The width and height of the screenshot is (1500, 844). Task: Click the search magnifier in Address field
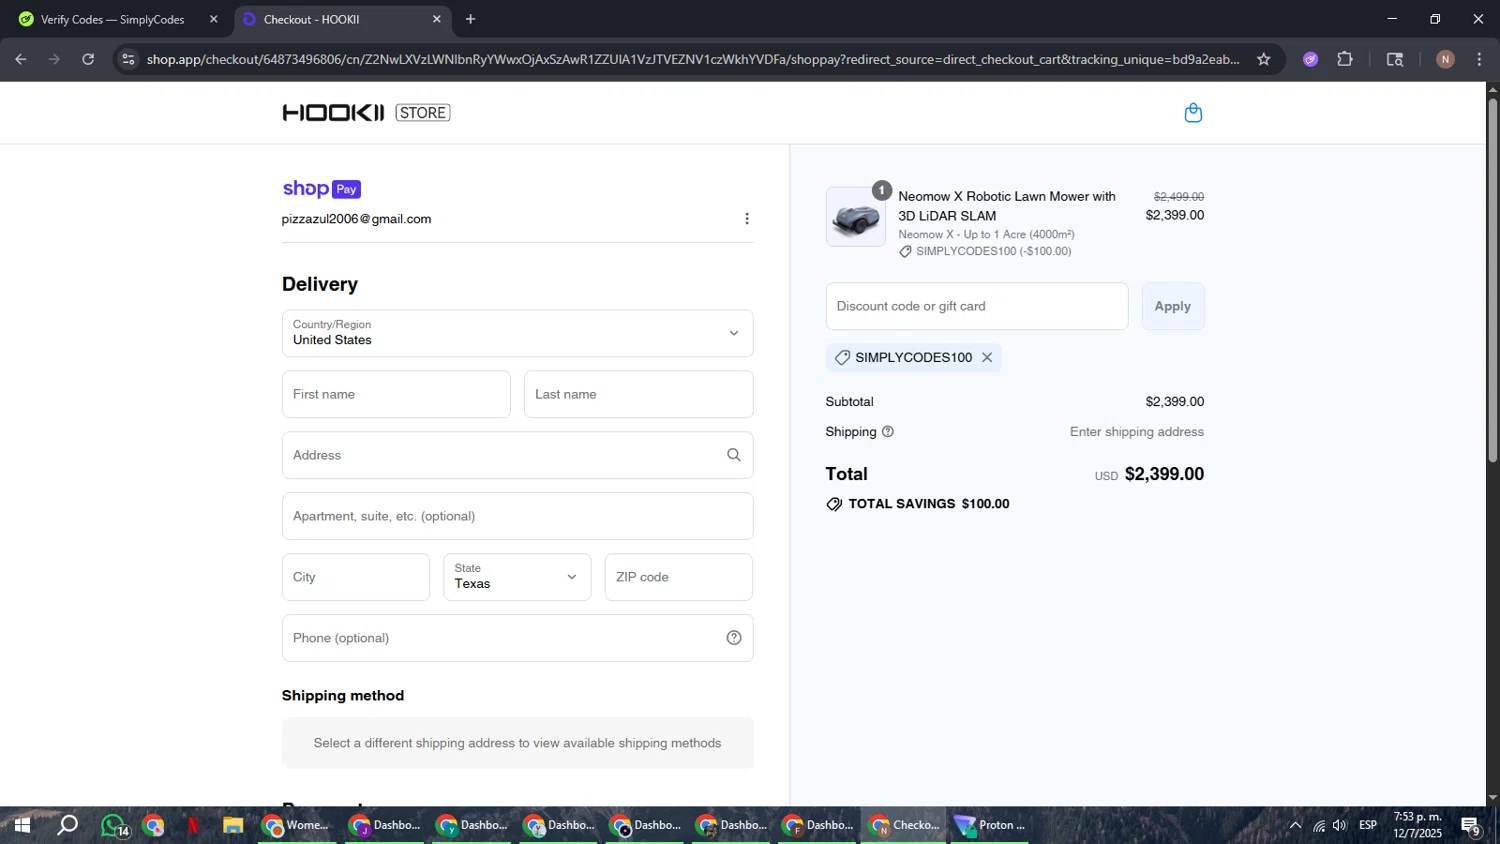tap(733, 455)
